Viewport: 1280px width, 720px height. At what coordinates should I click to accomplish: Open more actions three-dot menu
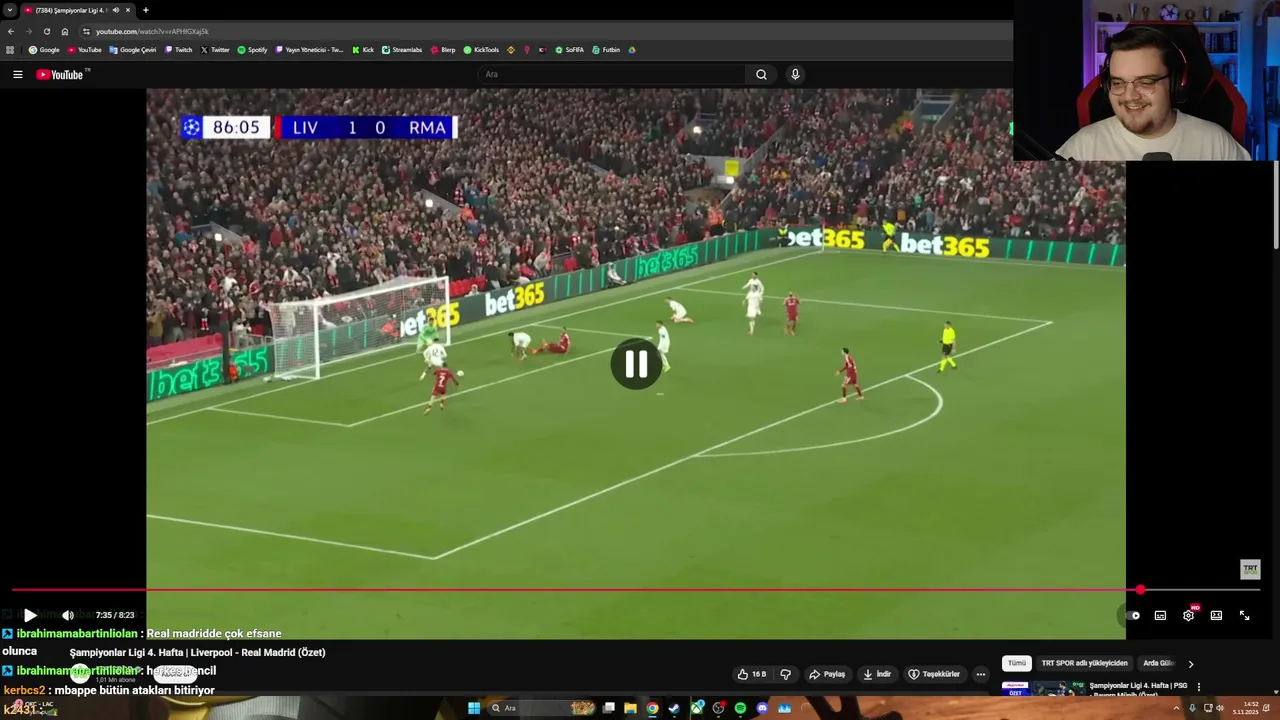tap(981, 674)
